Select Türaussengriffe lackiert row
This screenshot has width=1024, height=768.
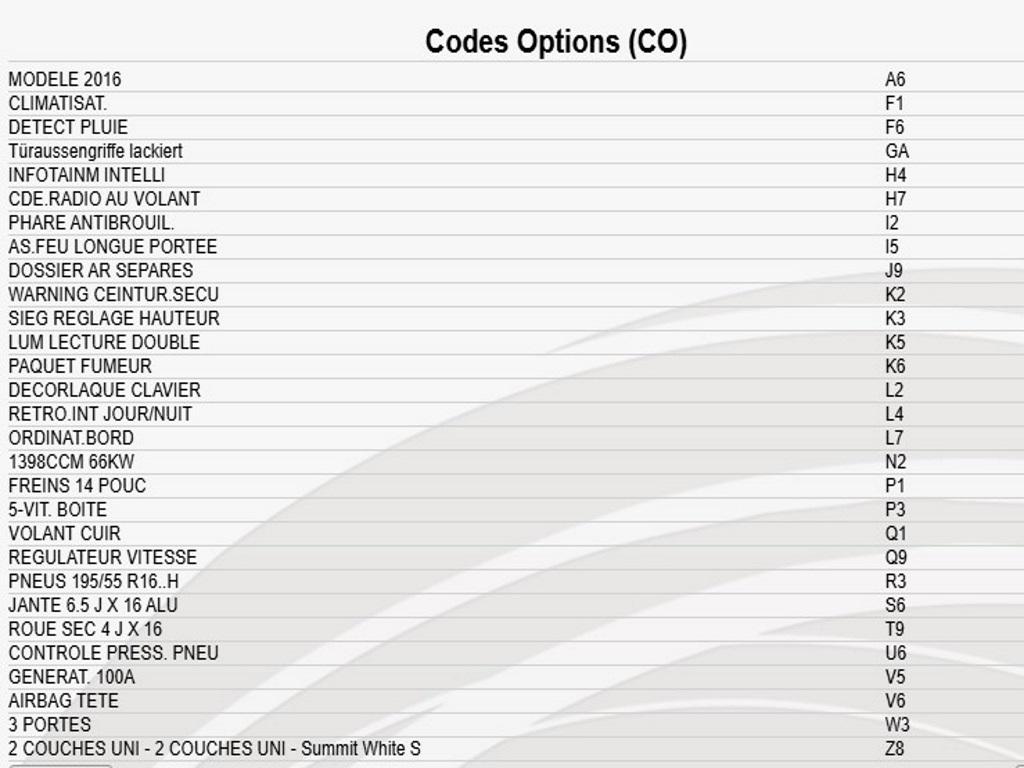(512, 152)
